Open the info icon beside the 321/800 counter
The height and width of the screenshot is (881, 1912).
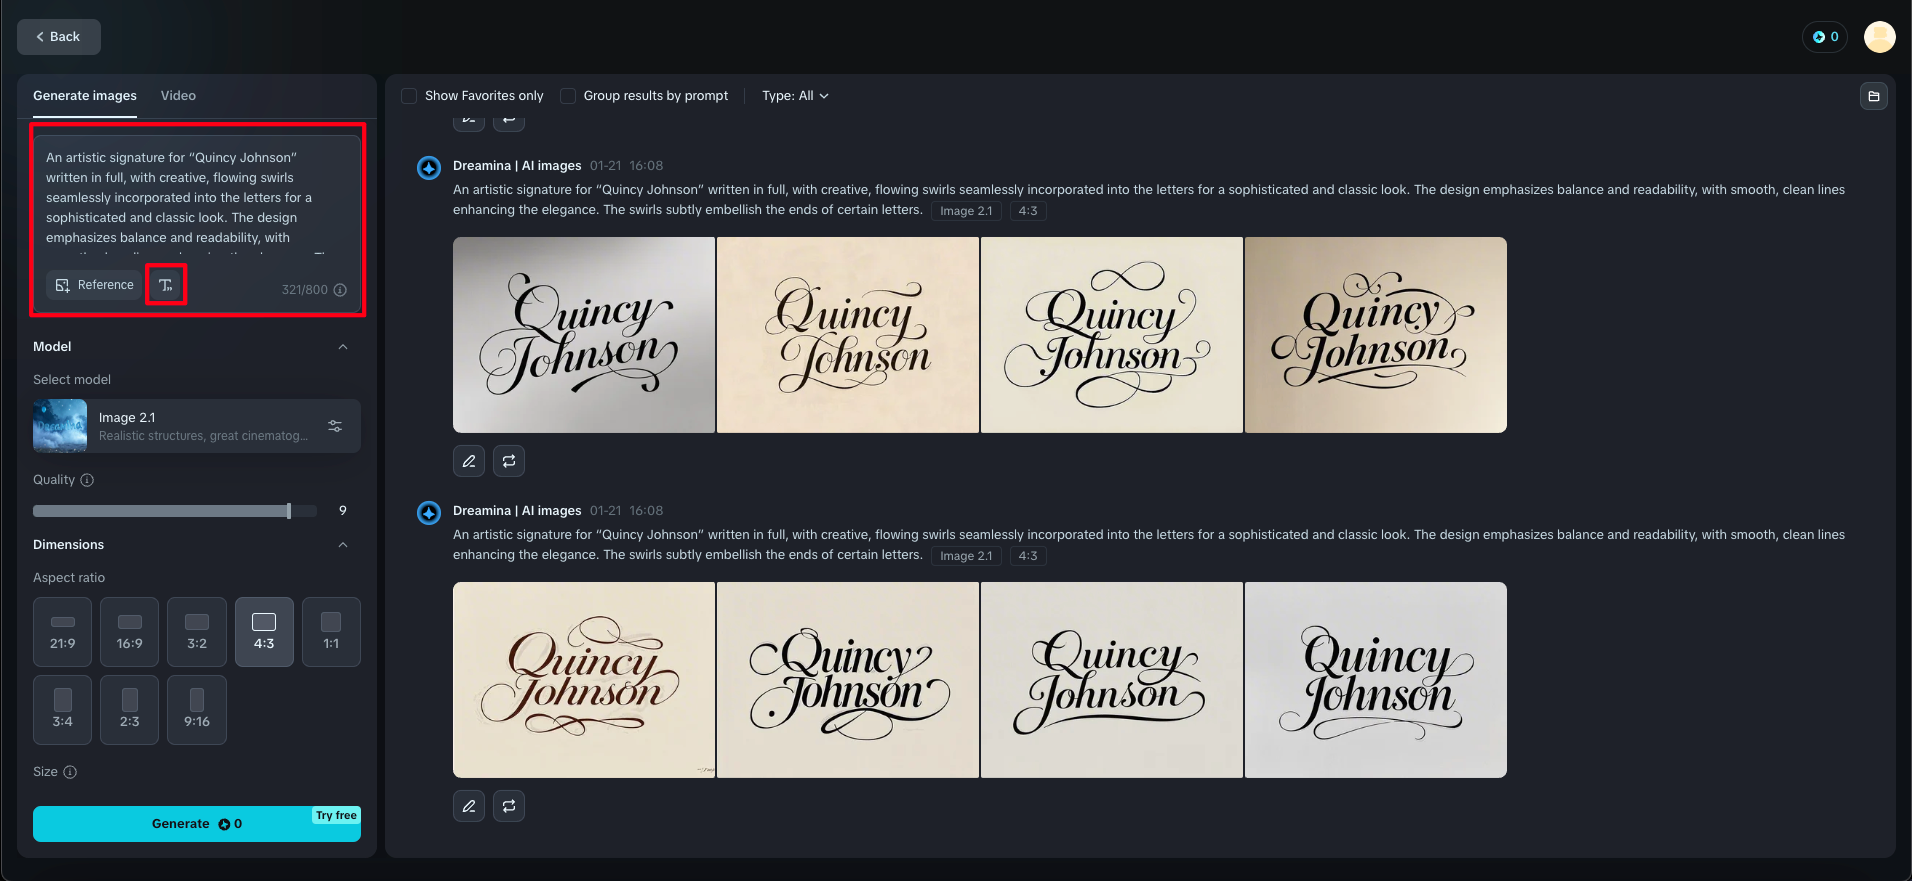(x=340, y=290)
